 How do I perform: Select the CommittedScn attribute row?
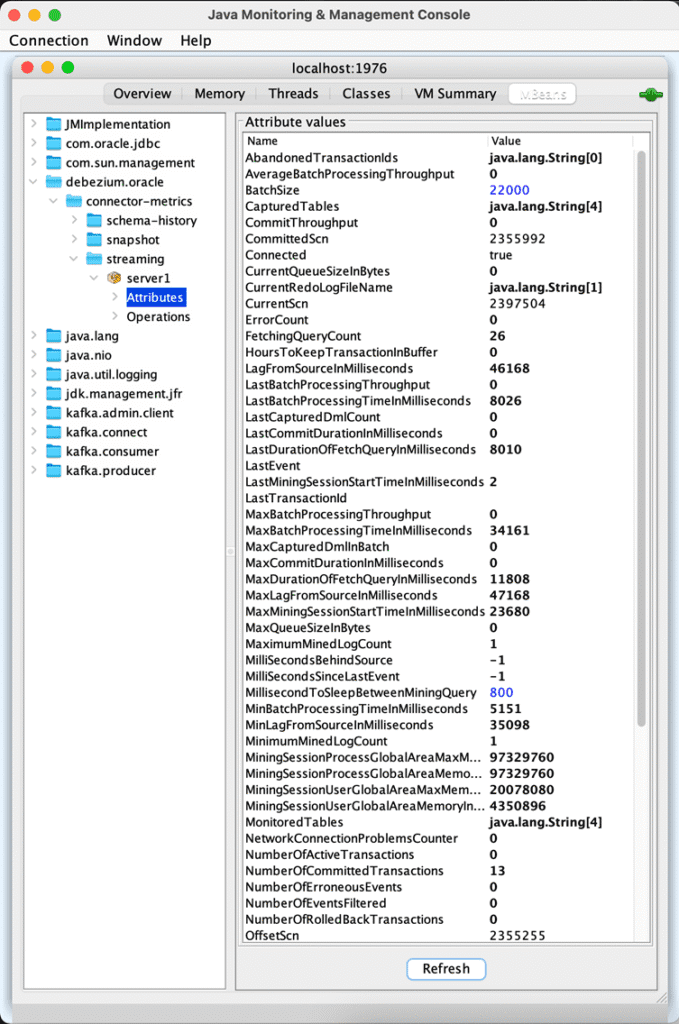click(439, 239)
